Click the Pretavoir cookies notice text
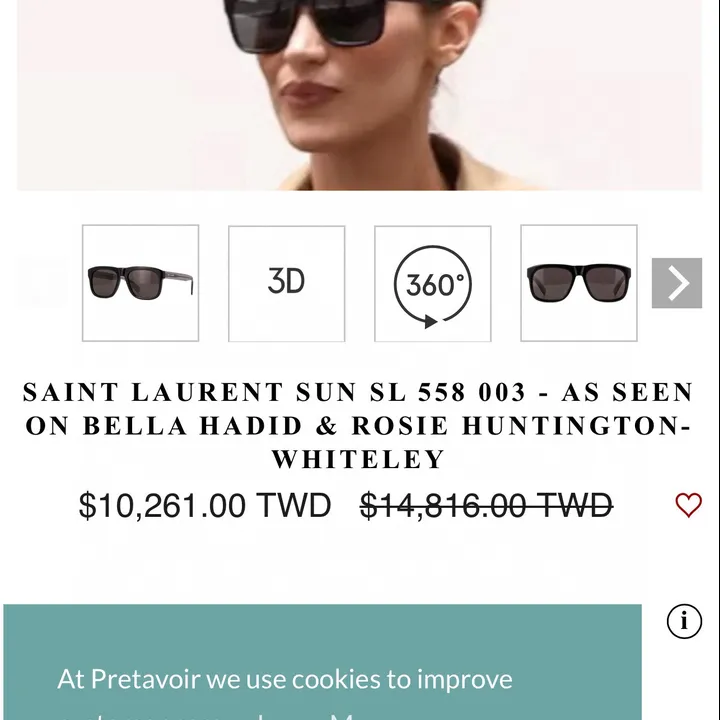 pyautogui.click(x=285, y=679)
